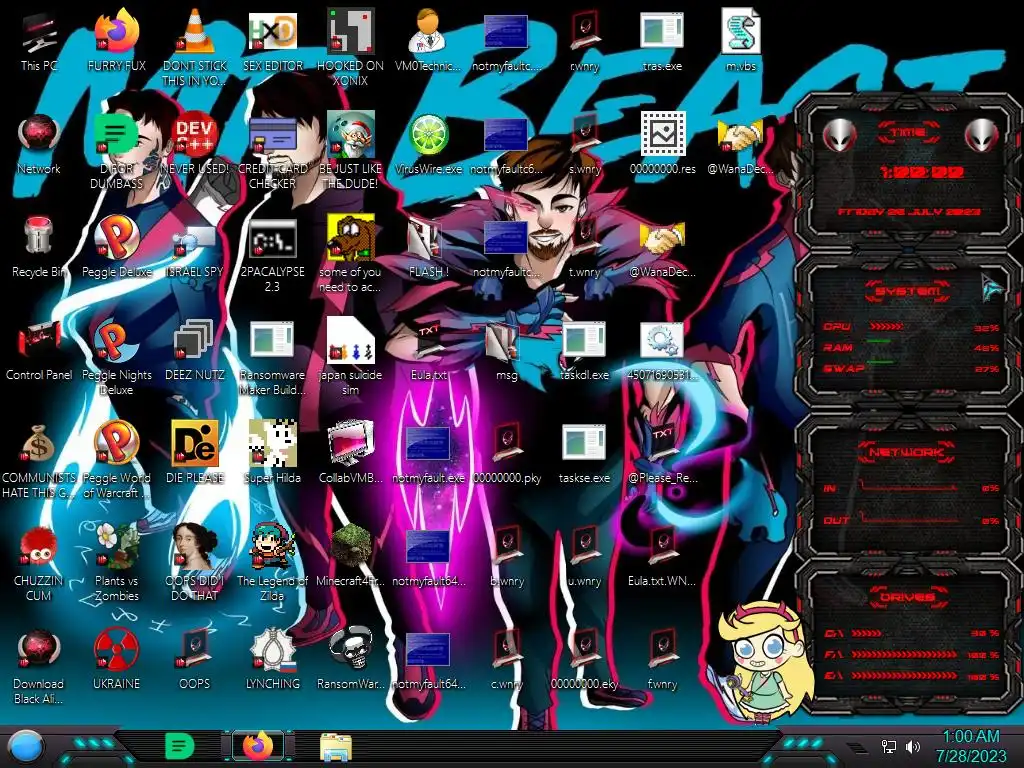
Task: Click the DRIVES widget header
Action: 907,597
